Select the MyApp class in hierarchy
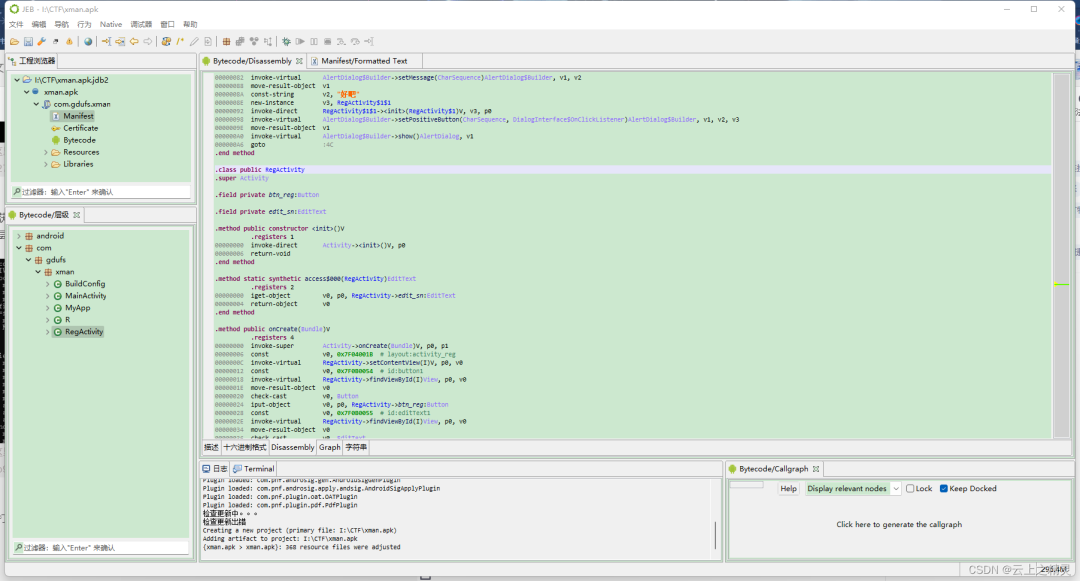The image size is (1080, 581). 77,308
